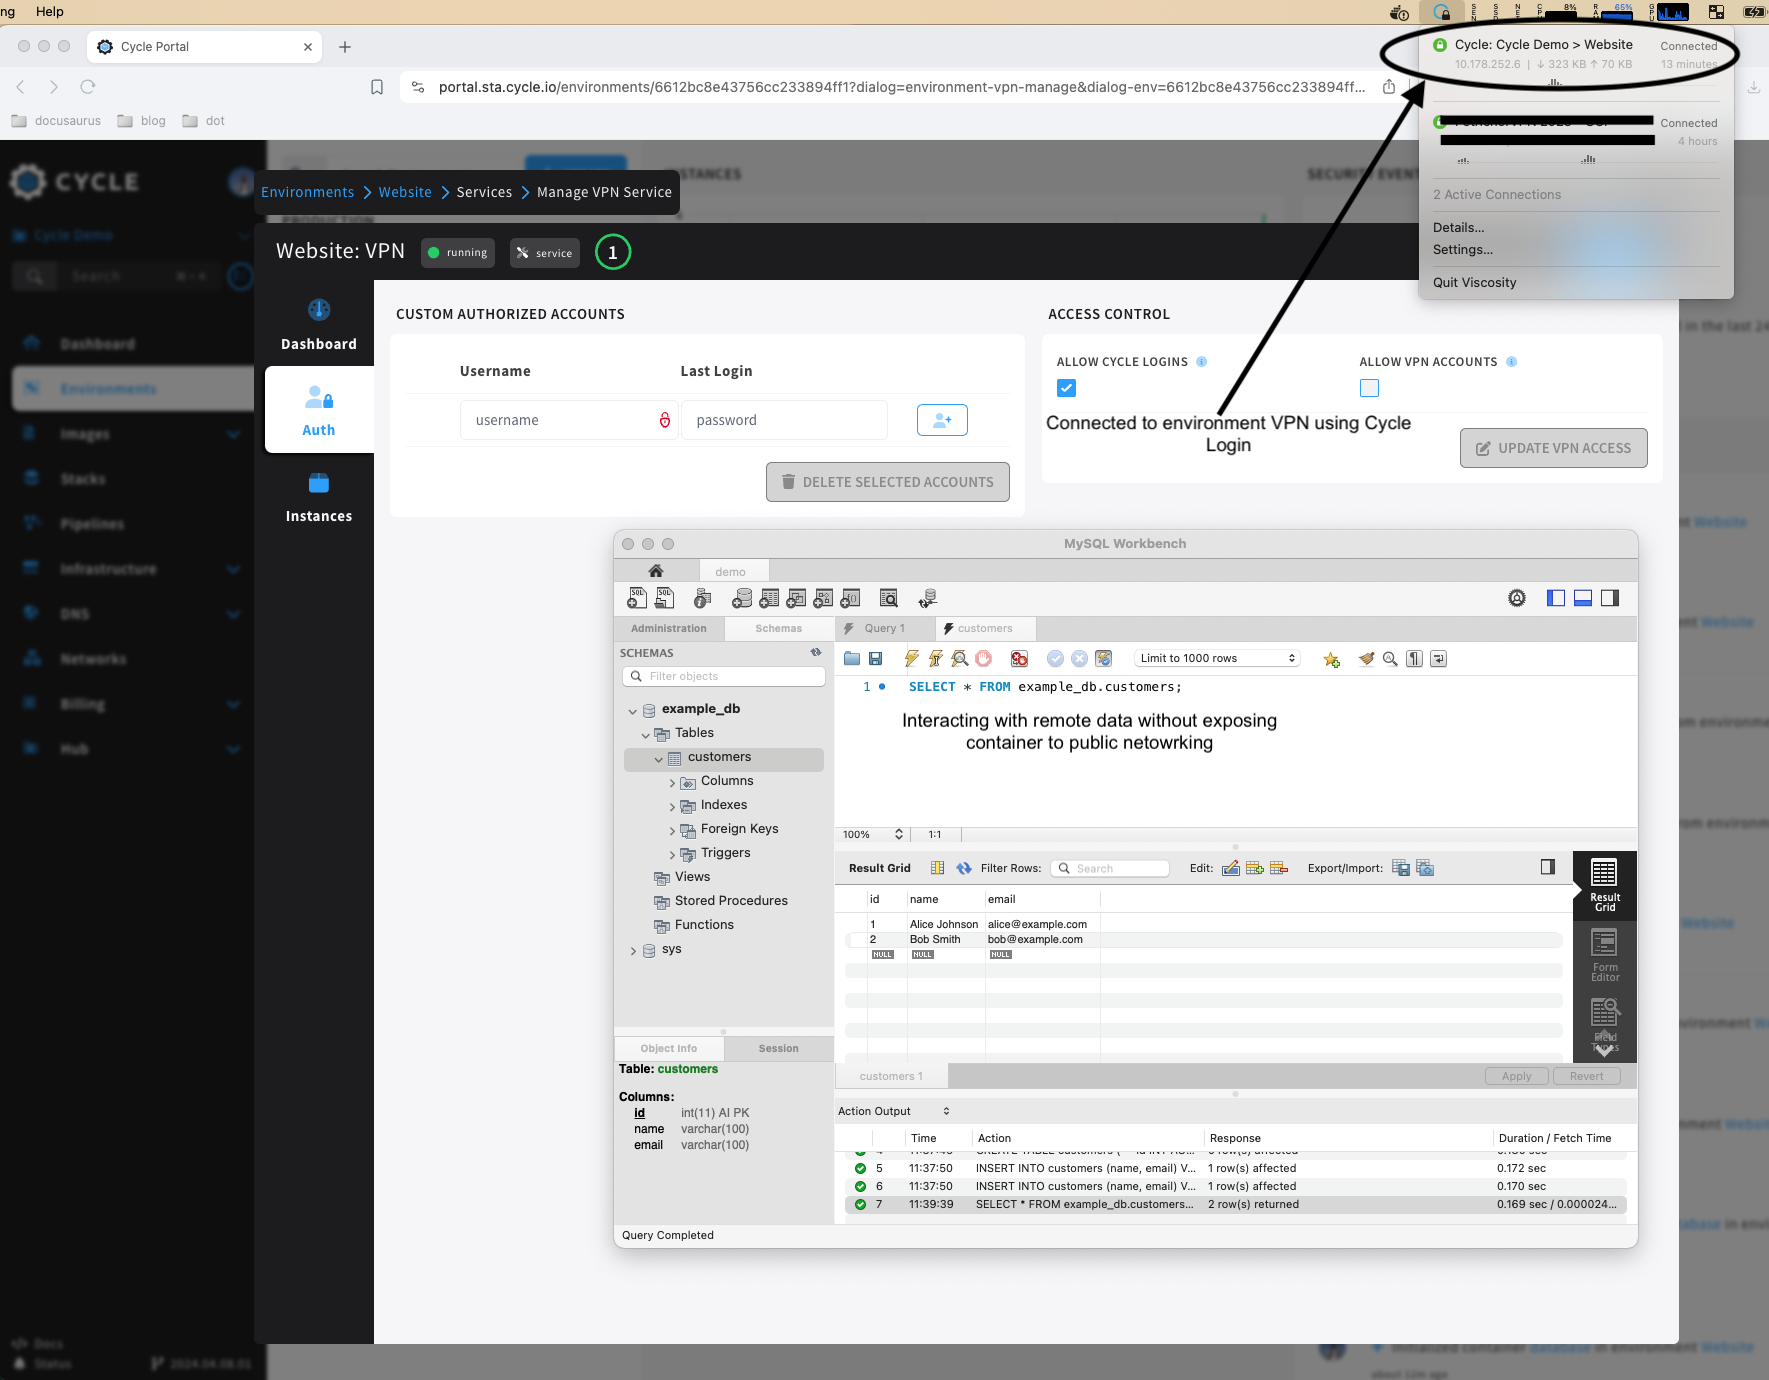The width and height of the screenshot is (1769, 1380).
Task: Click the add snippet star icon
Action: click(x=1331, y=659)
